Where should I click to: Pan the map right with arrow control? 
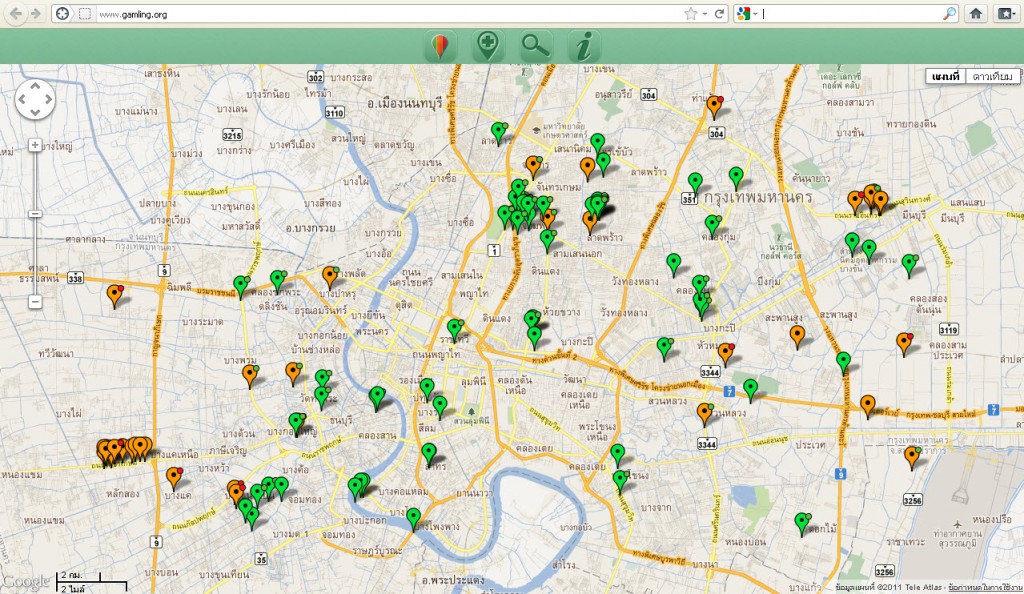tap(48, 100)
